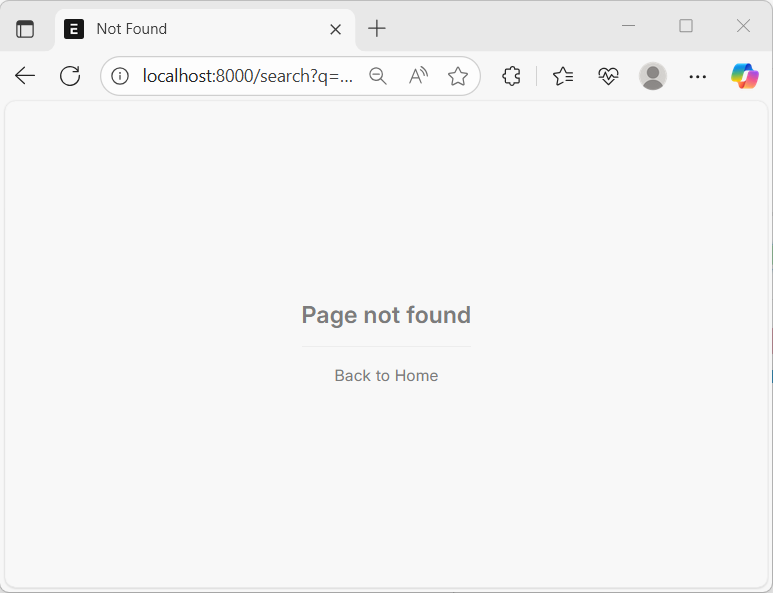Open Read aloud icon in address bar
This screenshot has width=773, height=593.
[418, 76]
